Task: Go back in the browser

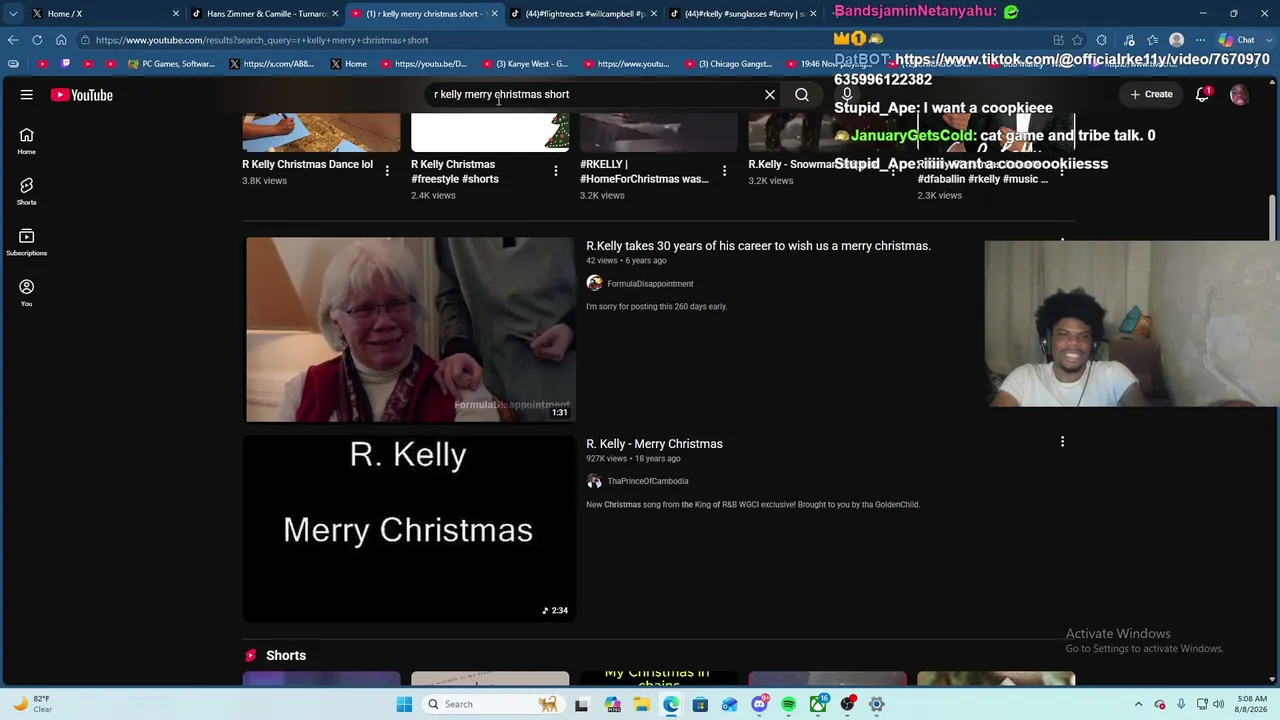Action: pos(13,40)
